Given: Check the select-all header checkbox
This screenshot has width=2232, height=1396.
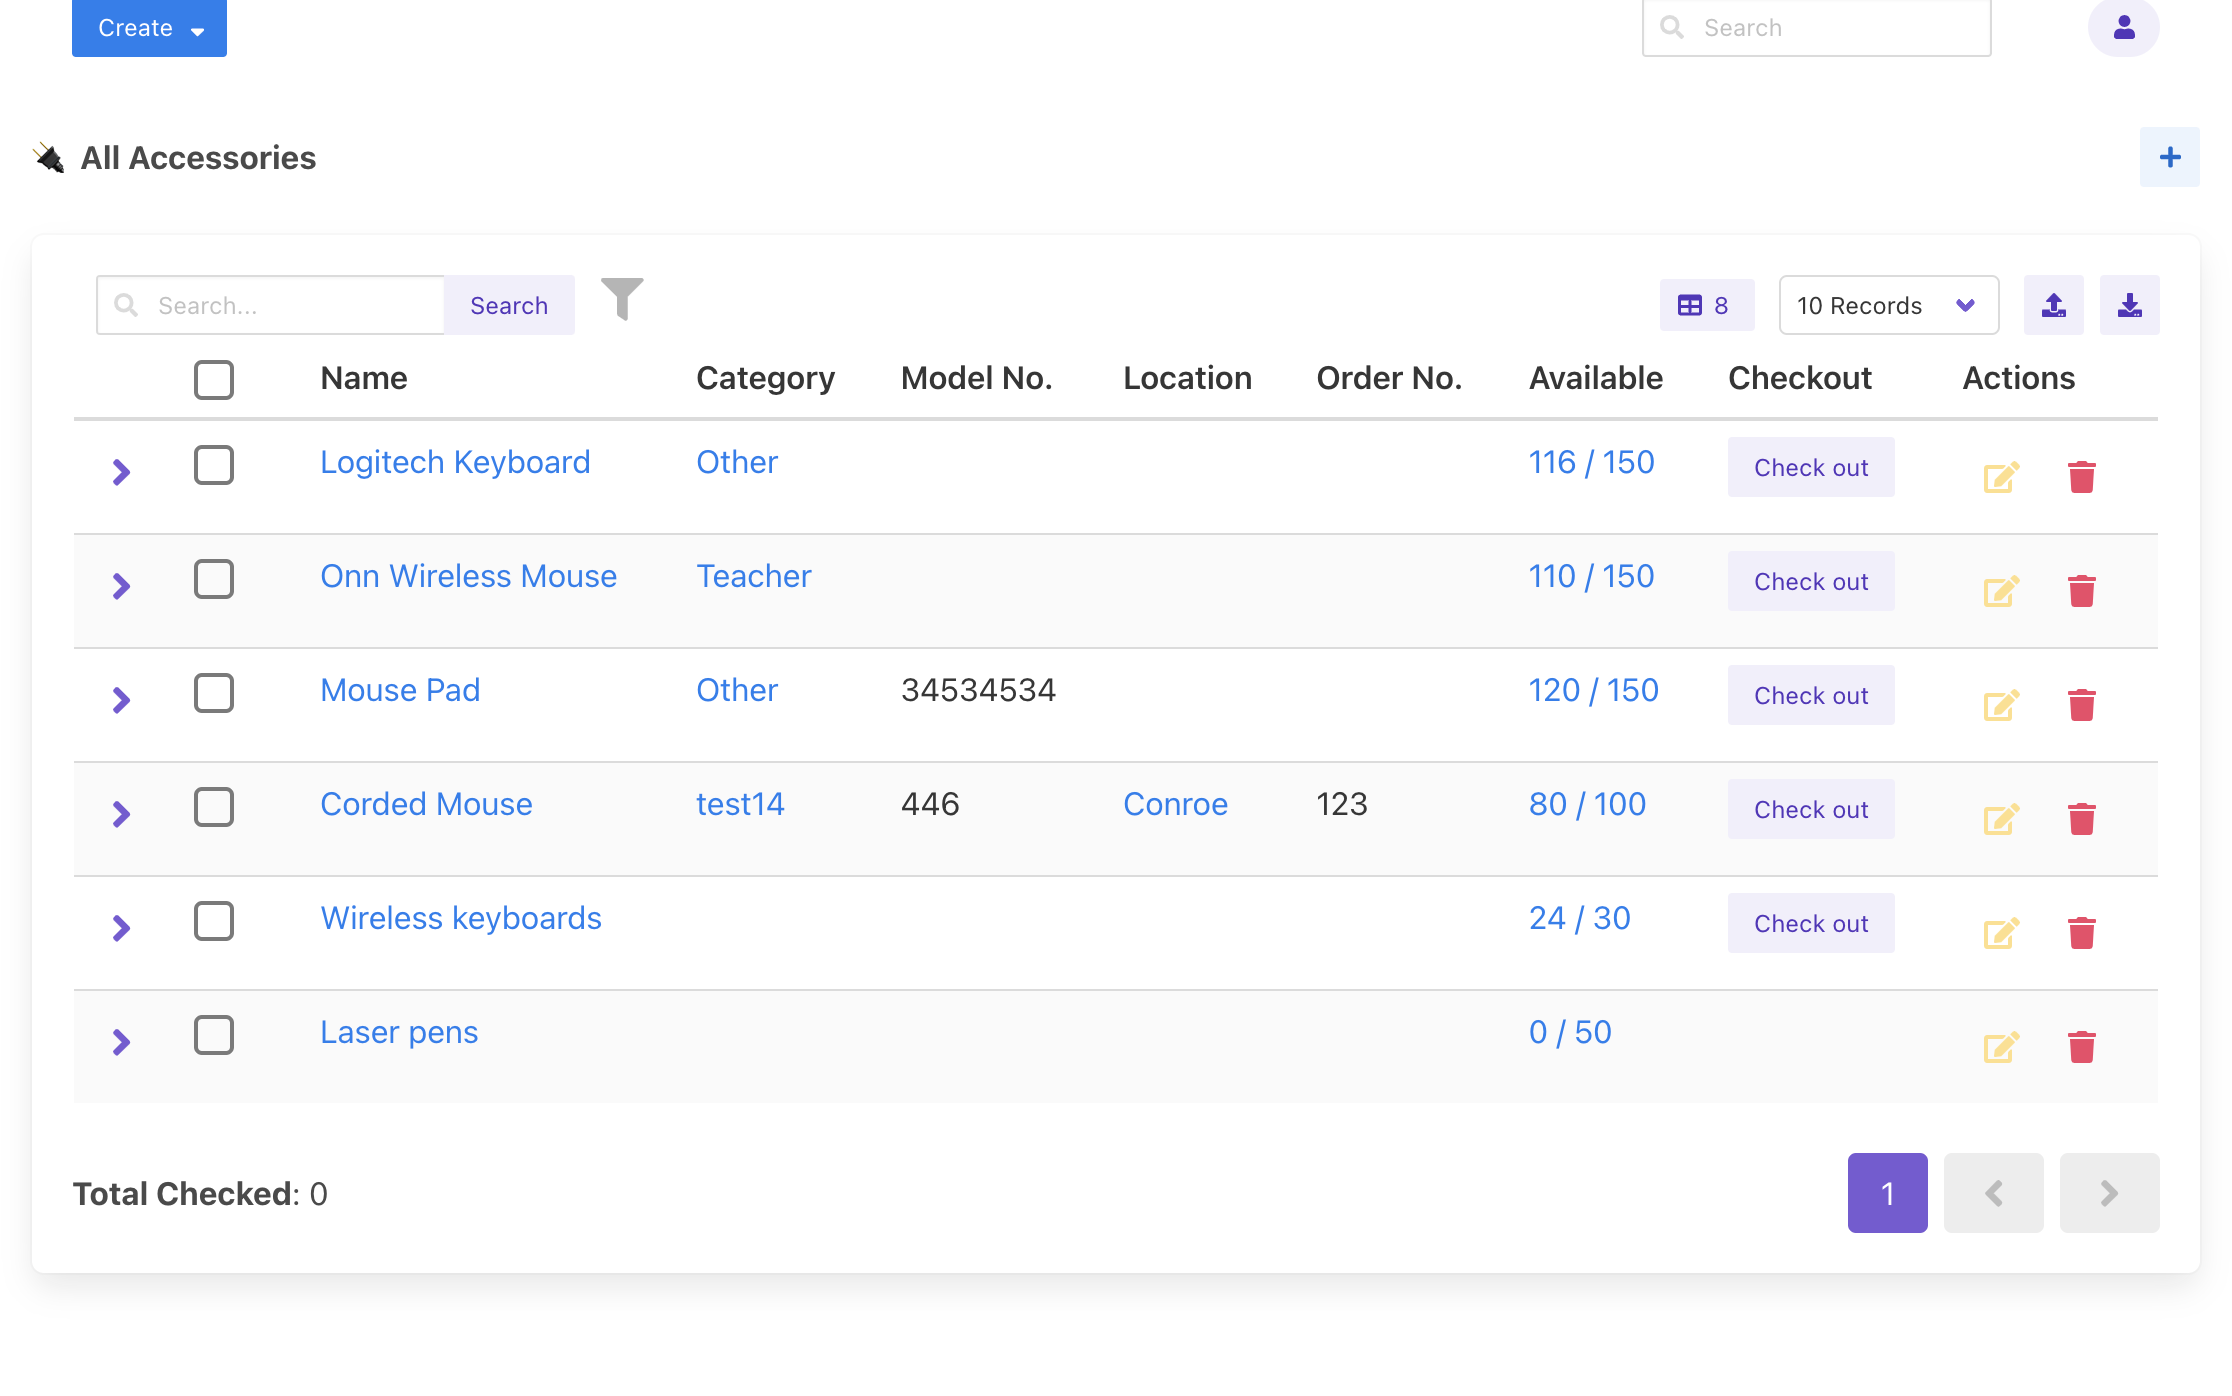Looking at the screenshot, I should tap(214, 380).
